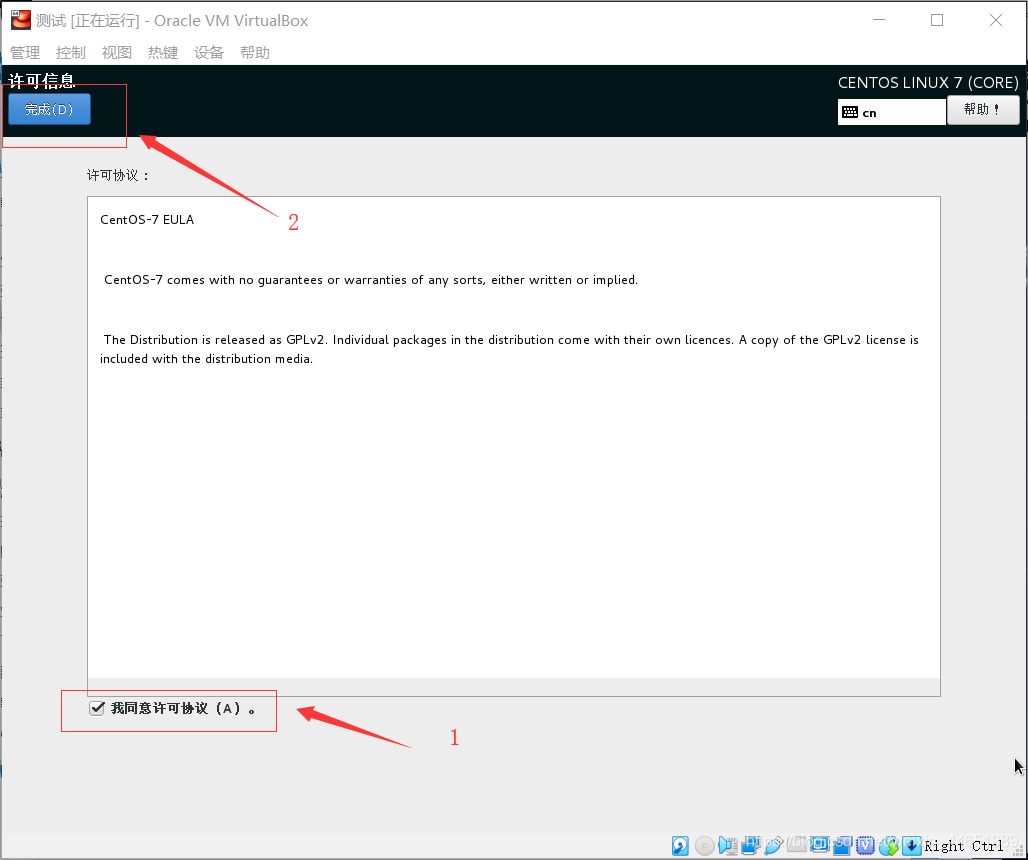Click the CPU virtualization V status icon
This screenshot has width=1028, height=860.
[865, 846]
